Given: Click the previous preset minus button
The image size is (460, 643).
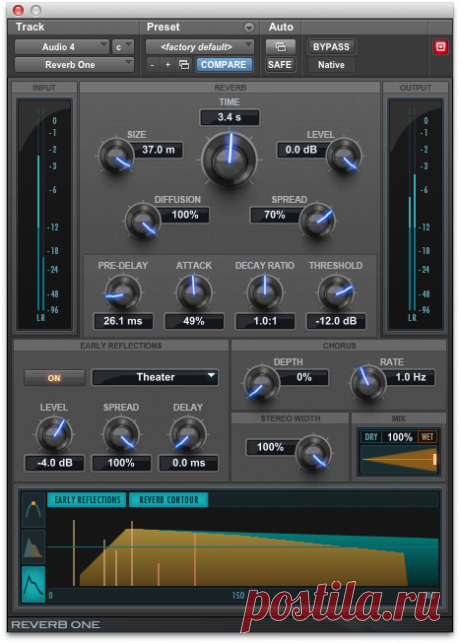Looking at the screenshot, I should tap(153, 65).
